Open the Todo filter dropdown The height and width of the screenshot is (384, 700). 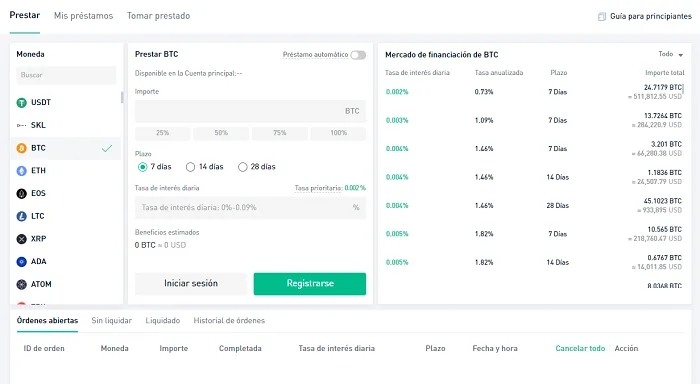click(x=671, y=54)
